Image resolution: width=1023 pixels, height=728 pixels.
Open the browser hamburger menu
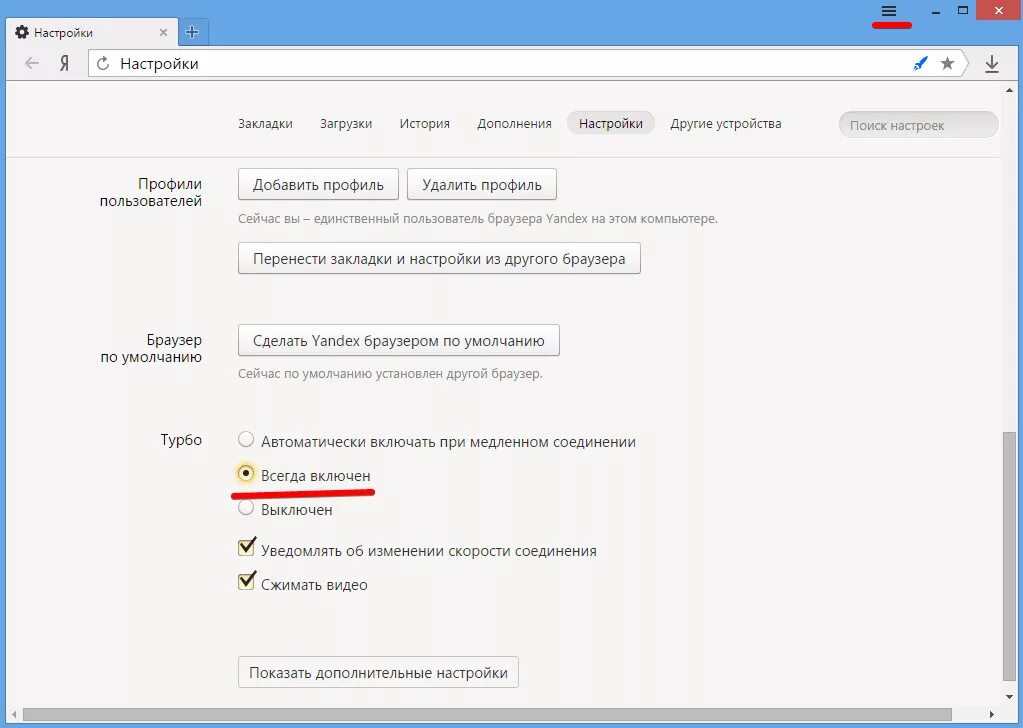tap(889, 11)
